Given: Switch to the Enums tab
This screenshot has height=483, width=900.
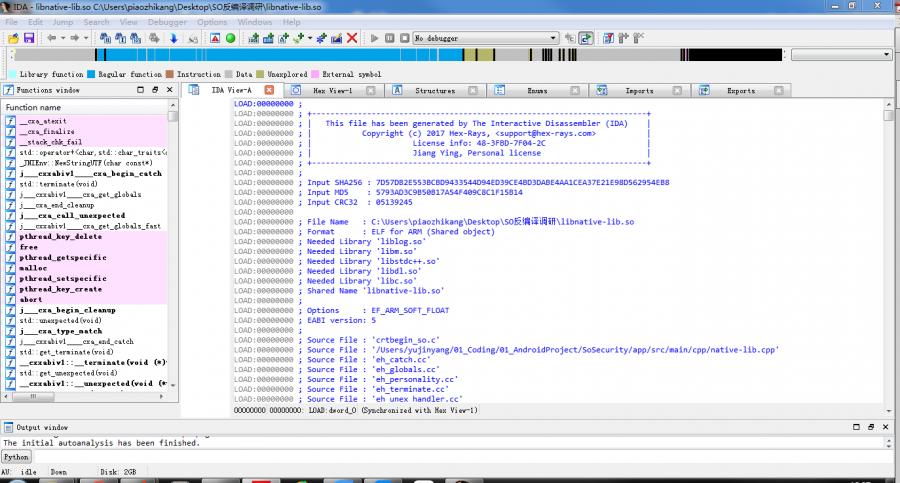Looking at the screenshot, I should click(537, 90).
